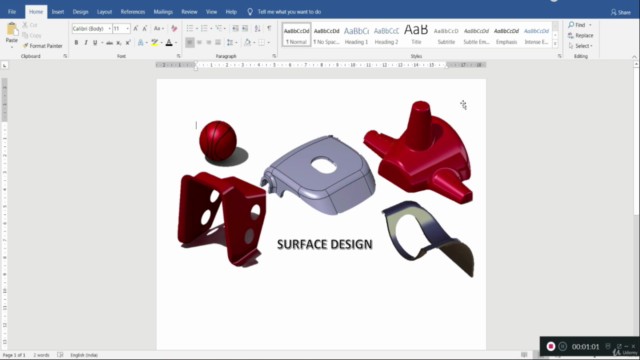Activate the Format Painter brush

[42, 46]
